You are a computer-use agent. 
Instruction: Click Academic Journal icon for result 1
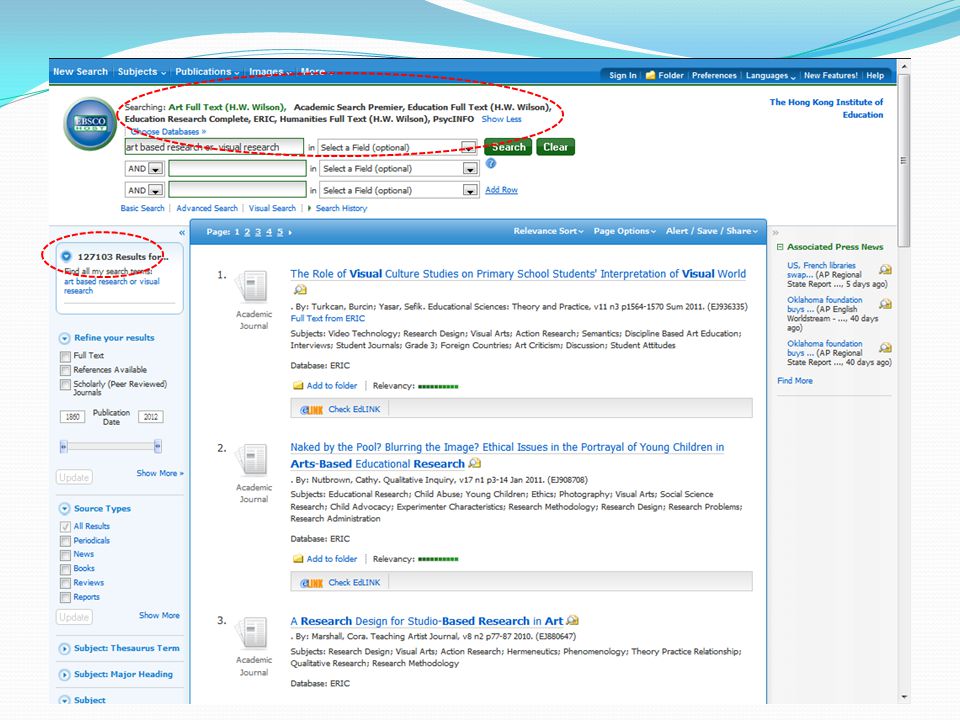253,287
